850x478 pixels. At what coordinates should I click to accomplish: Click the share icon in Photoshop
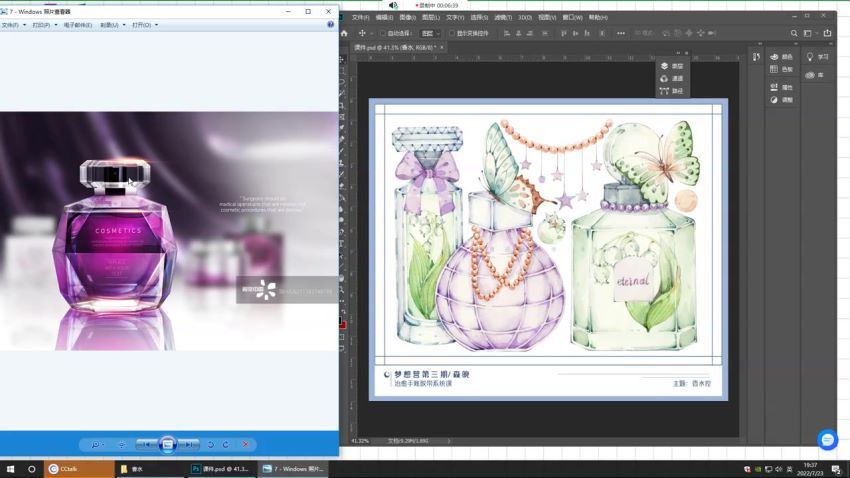pyautogui.click(x=827, y=33)
